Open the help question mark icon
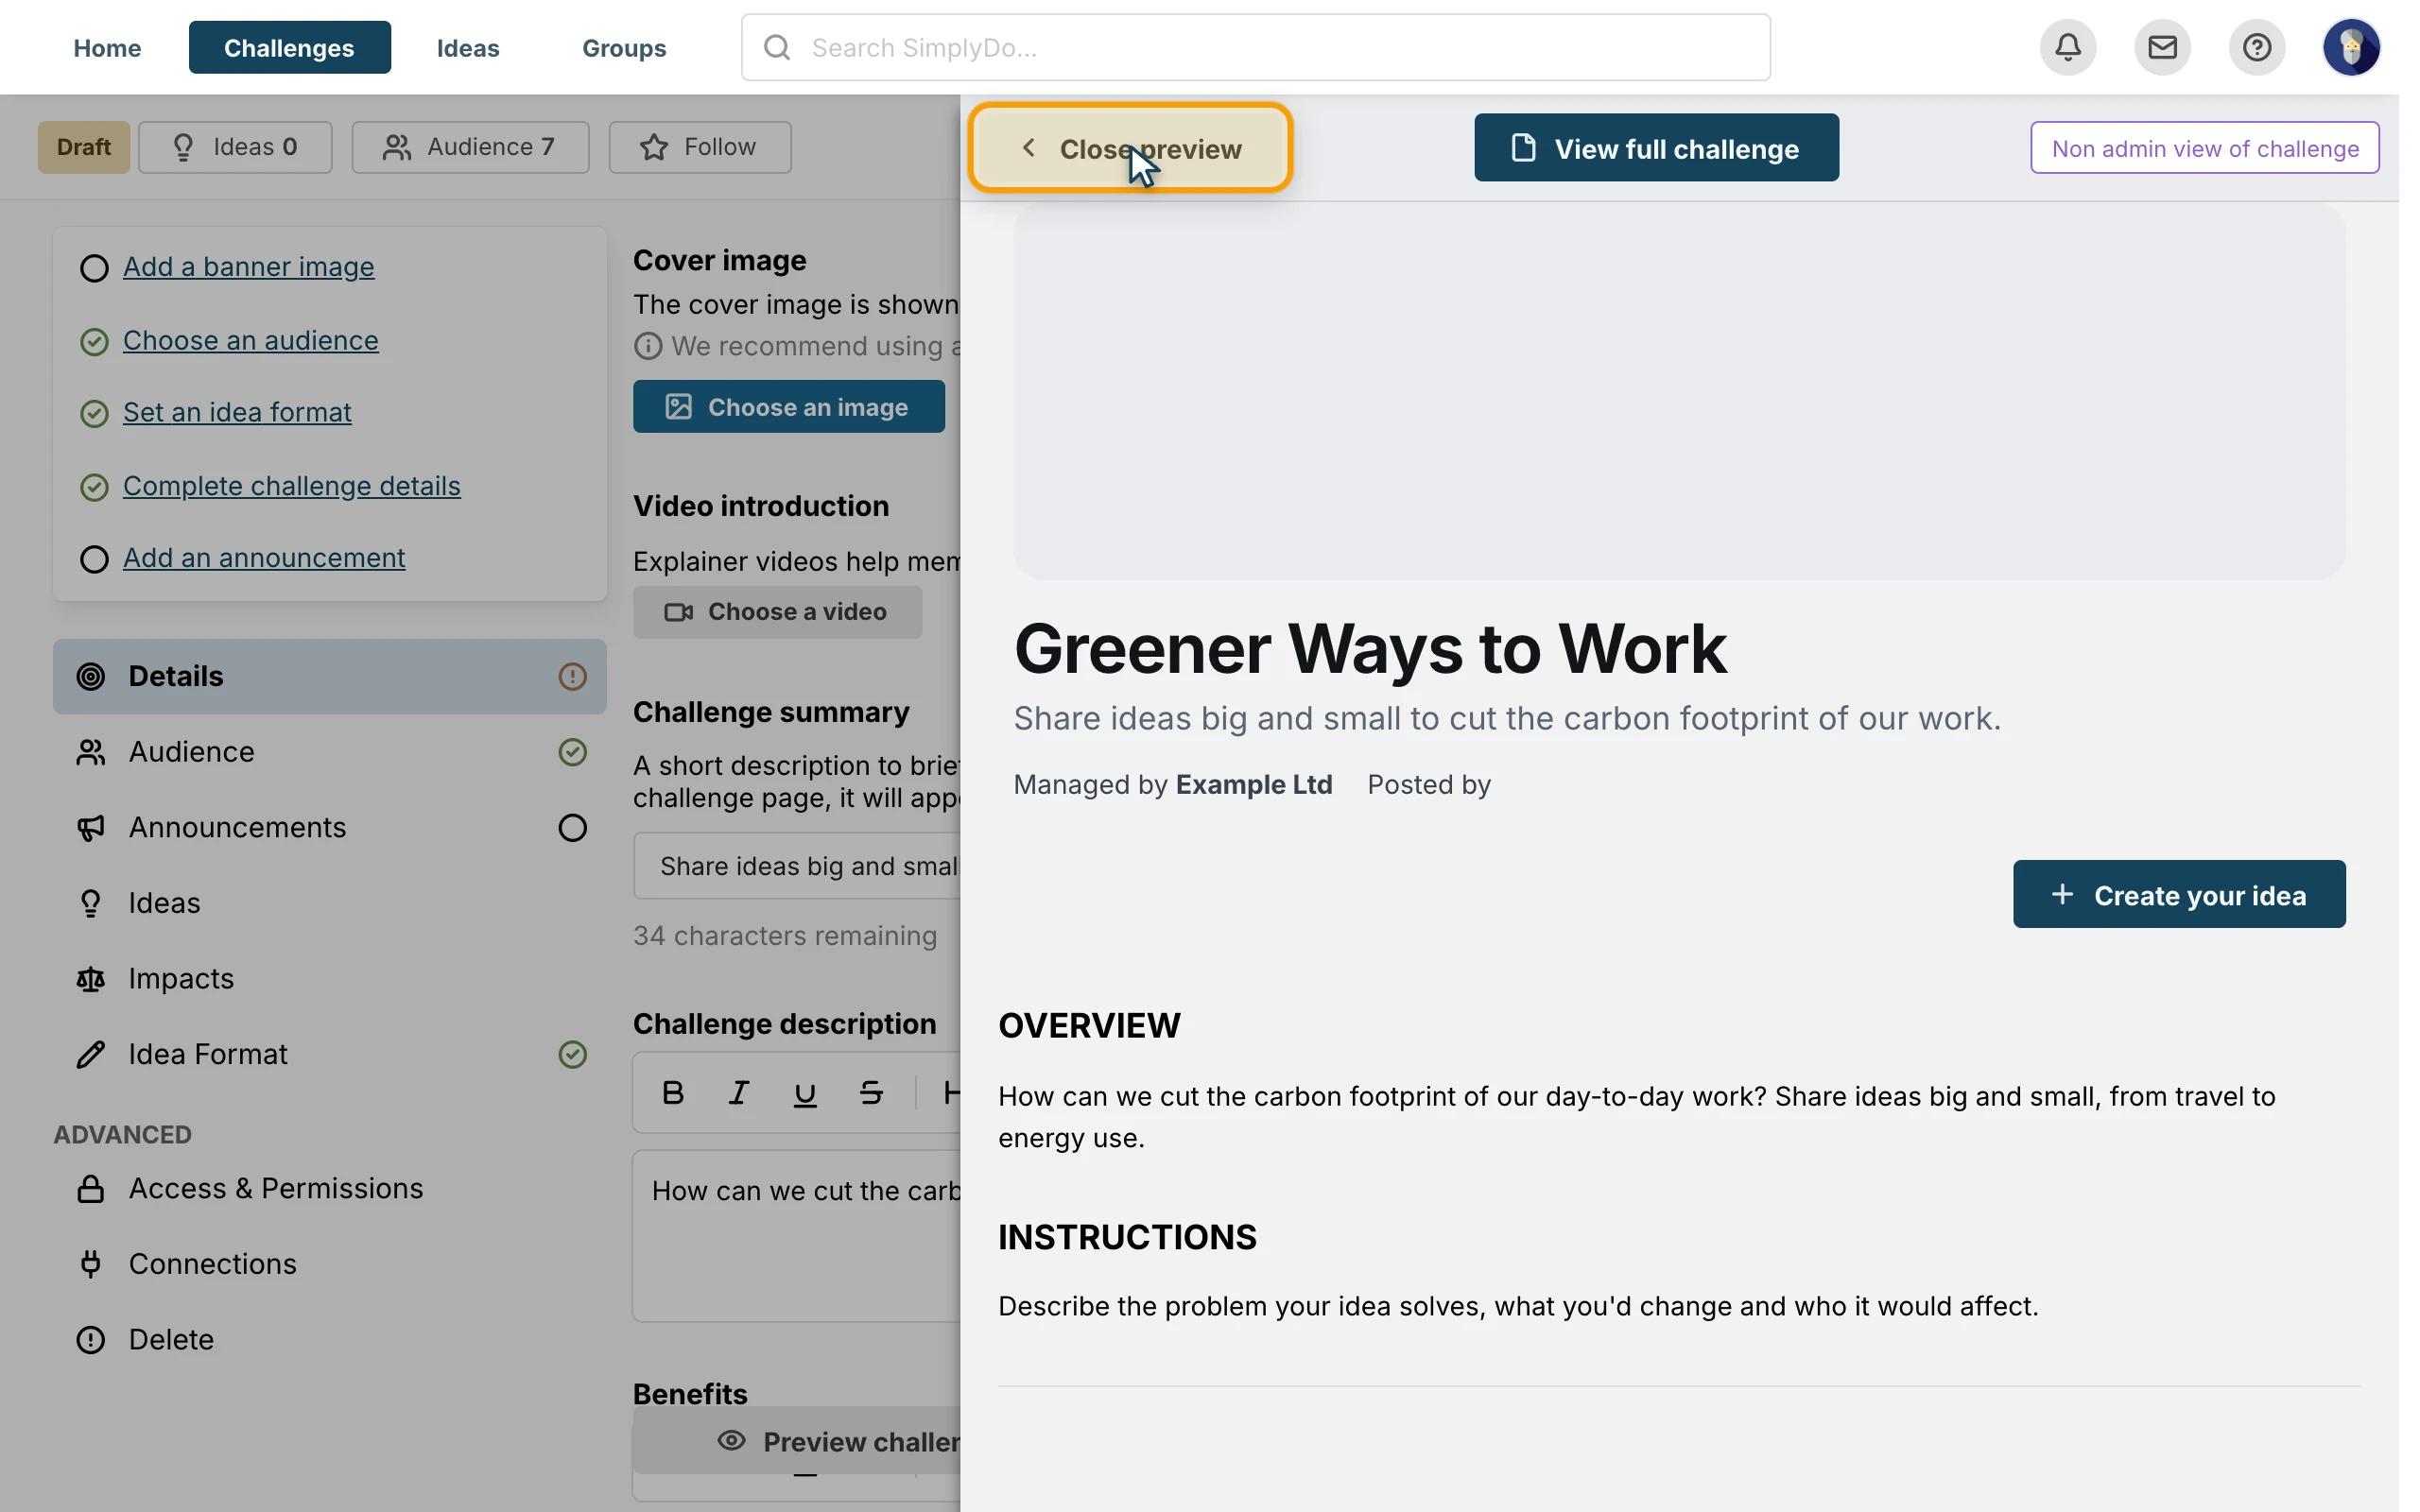The width and height of the screenshot is (2420, 1512). (2256, 47)
